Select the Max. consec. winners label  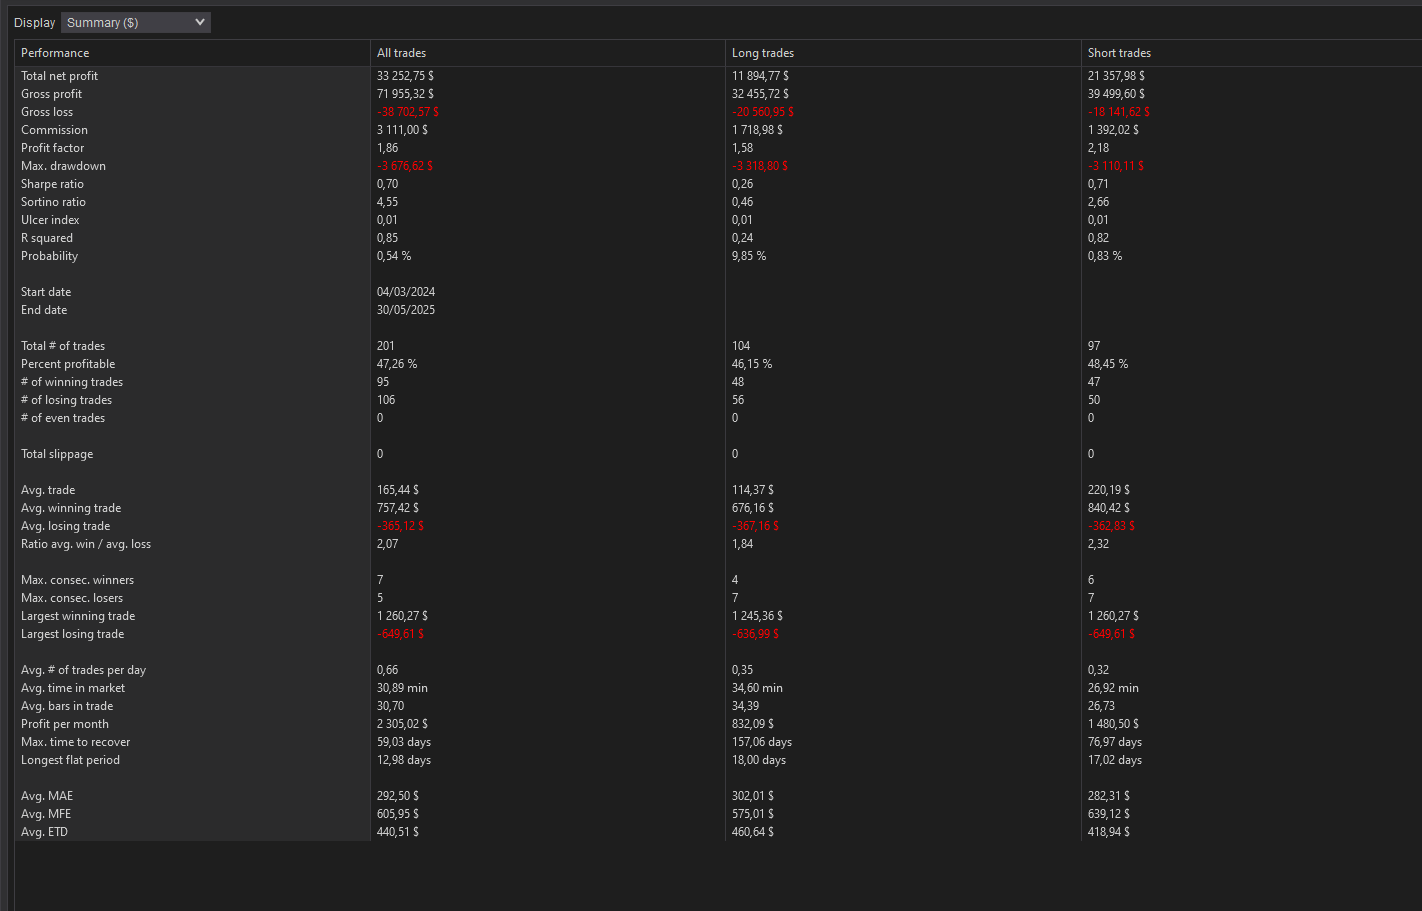(77, 580)
